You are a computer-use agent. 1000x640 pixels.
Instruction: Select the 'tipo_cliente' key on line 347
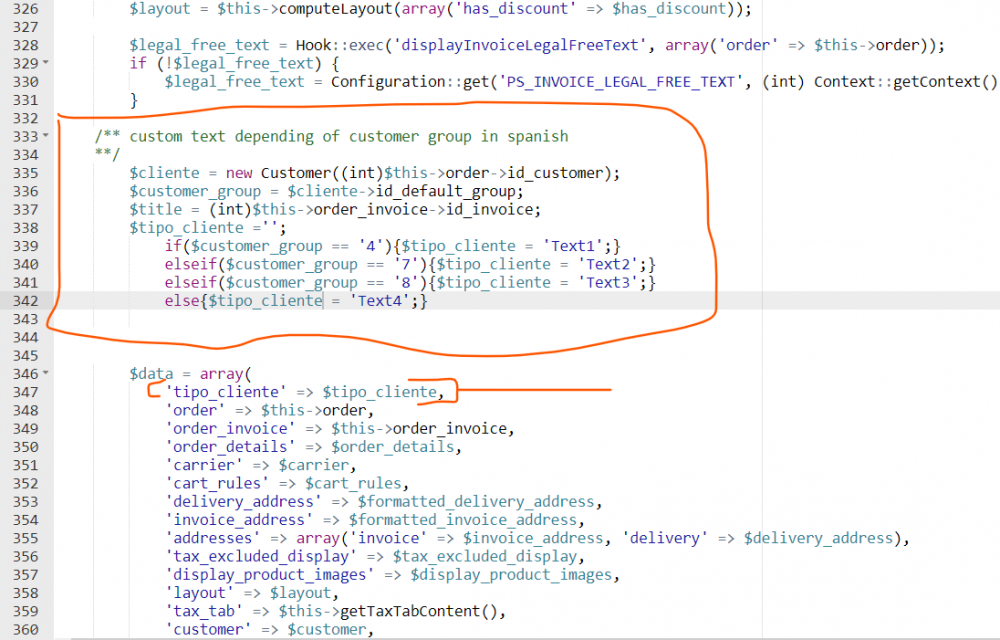(x=226, y=391)
